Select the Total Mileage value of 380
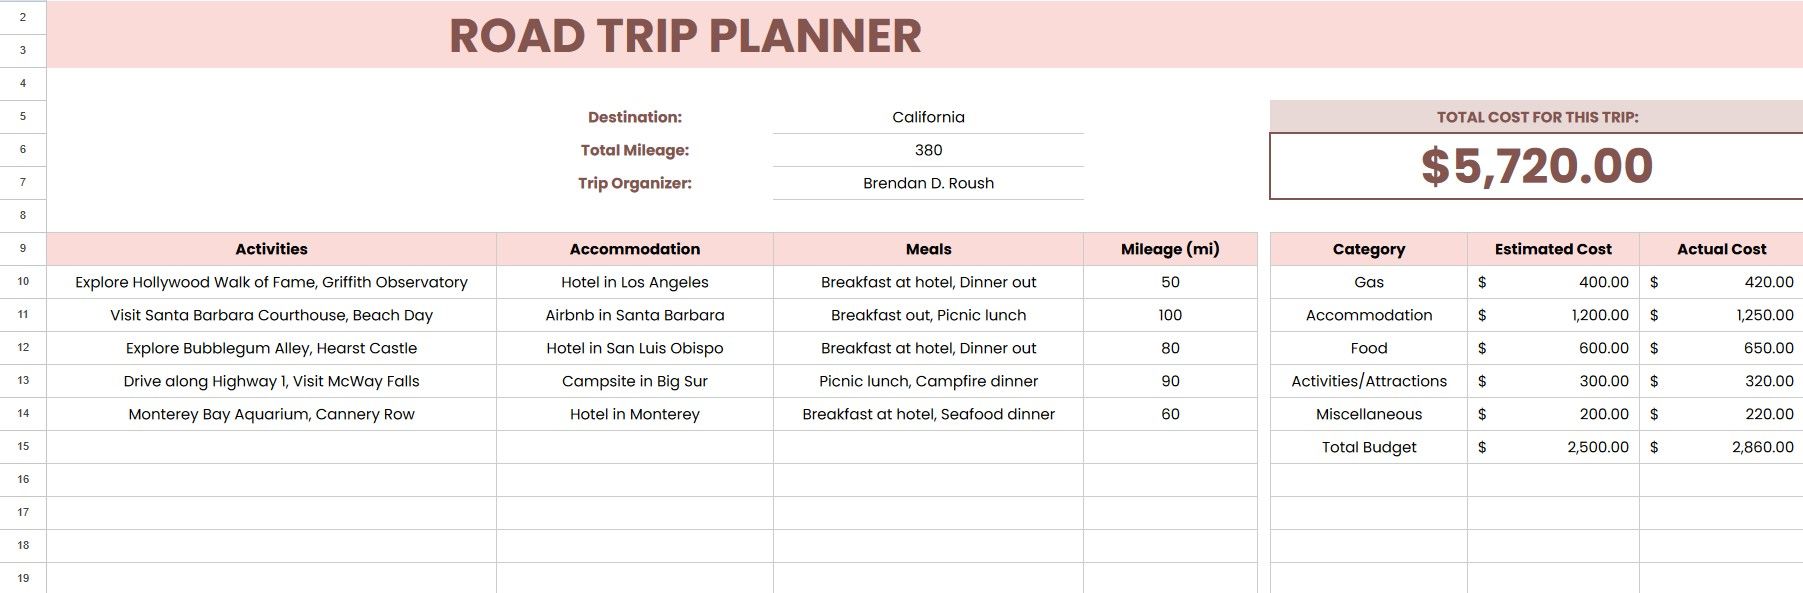Viewport: 1803px width, 593px height. click(926, 150)
